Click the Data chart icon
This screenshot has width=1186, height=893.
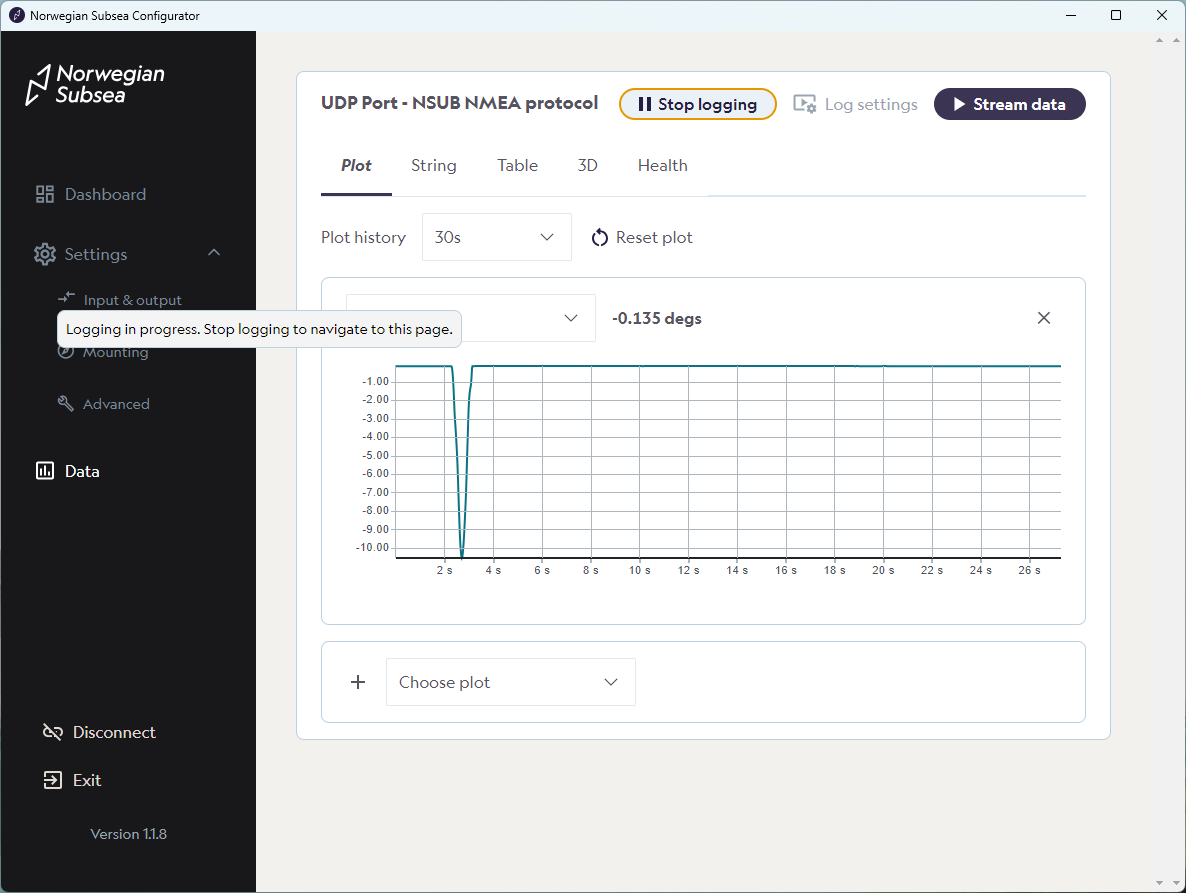point(45,471)
